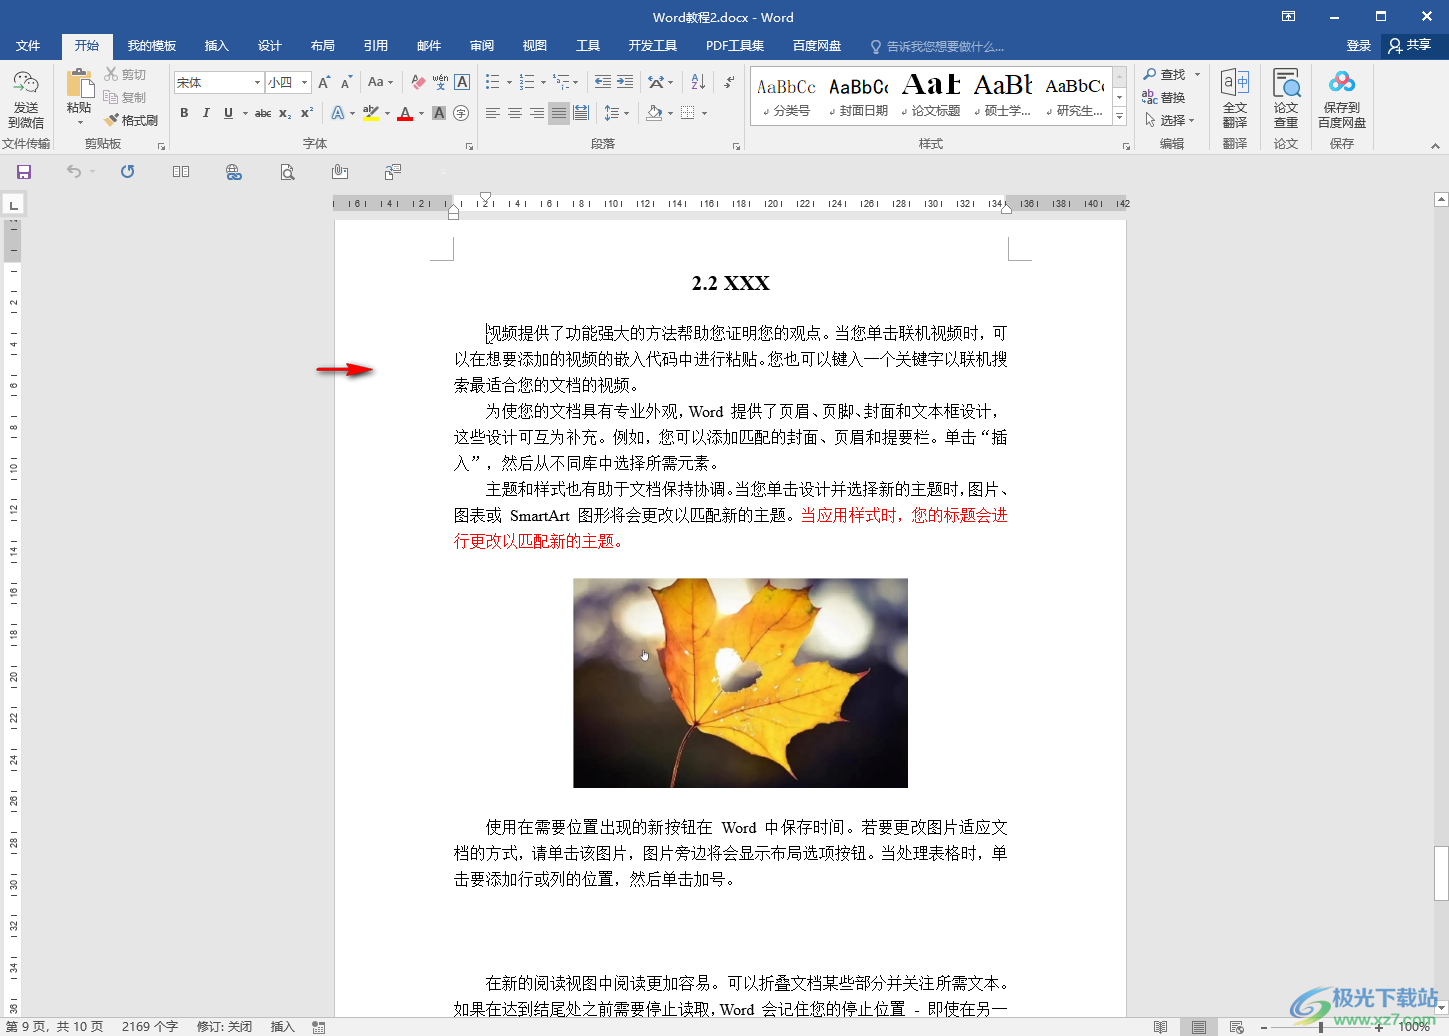Open the font size dropdown (小四)

305,82
